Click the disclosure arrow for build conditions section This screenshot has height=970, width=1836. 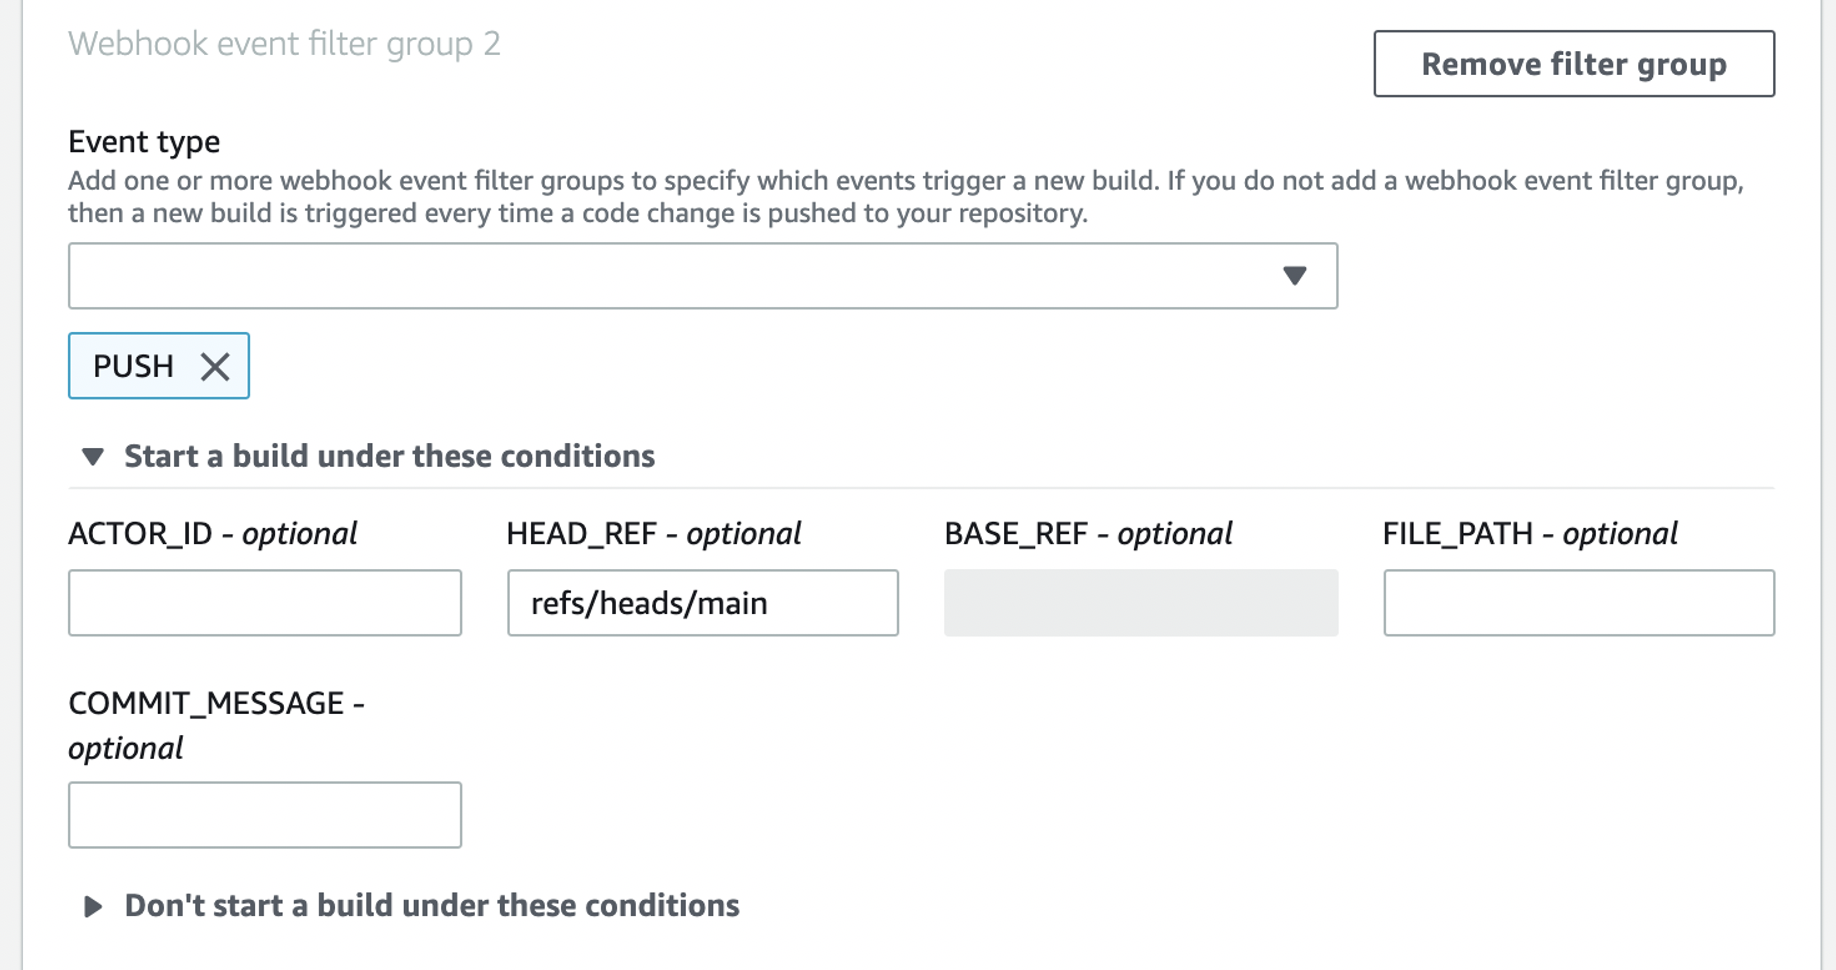point(92,456)
